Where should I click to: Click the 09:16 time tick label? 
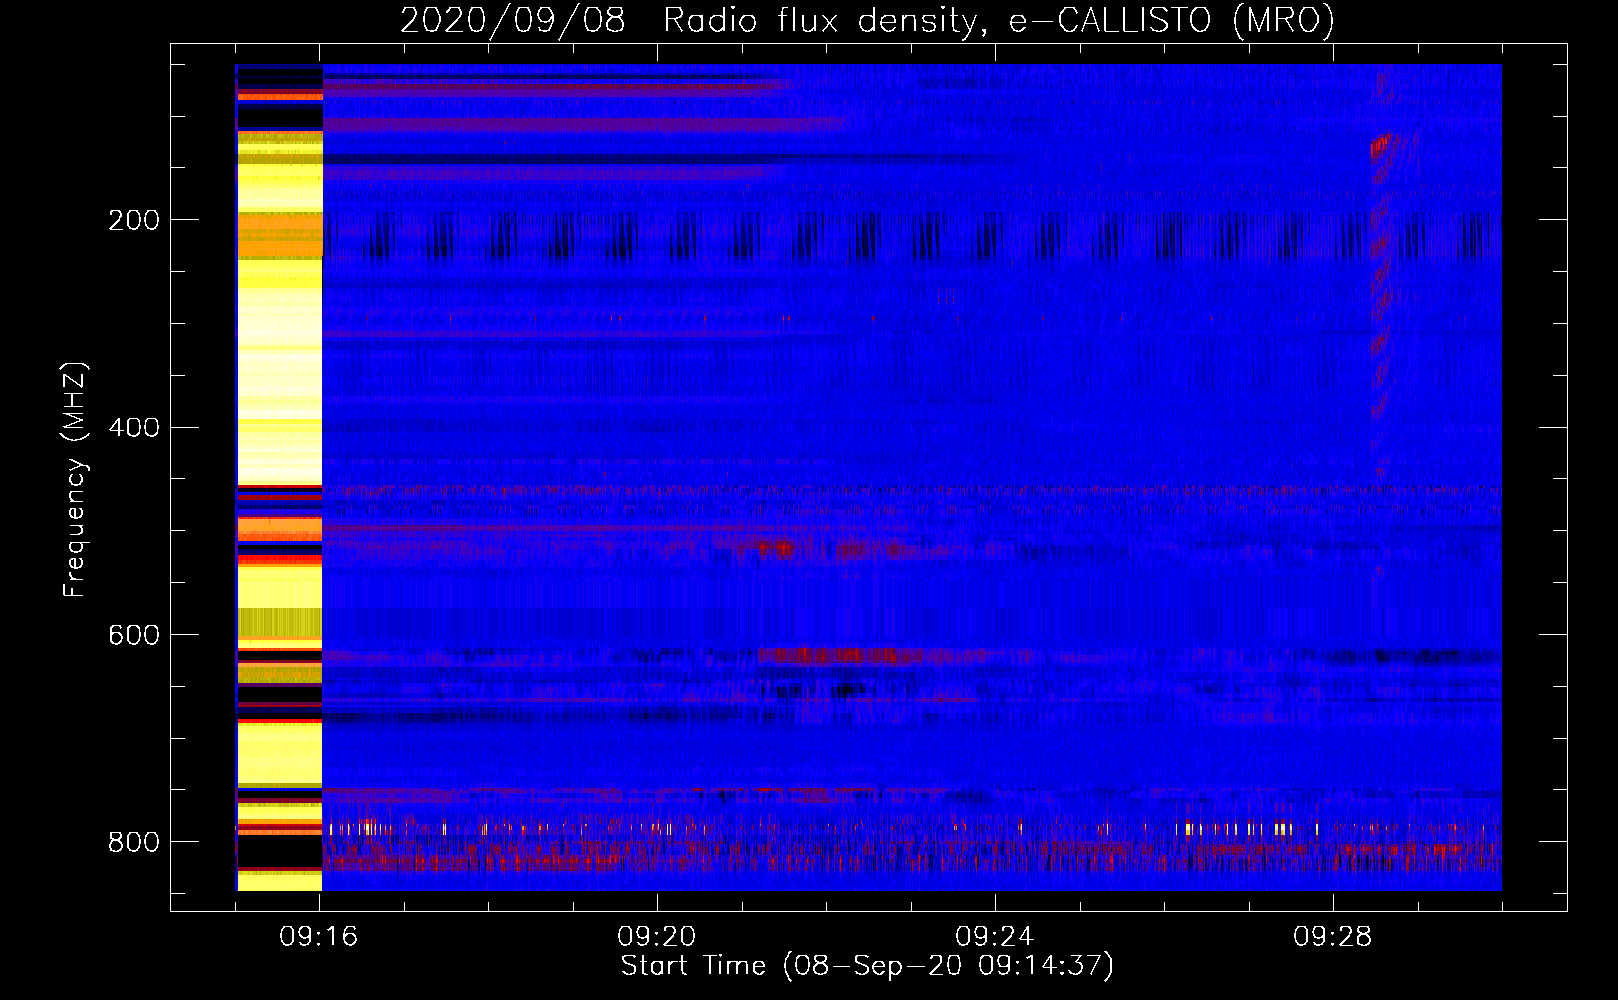(x=319, y=937)
